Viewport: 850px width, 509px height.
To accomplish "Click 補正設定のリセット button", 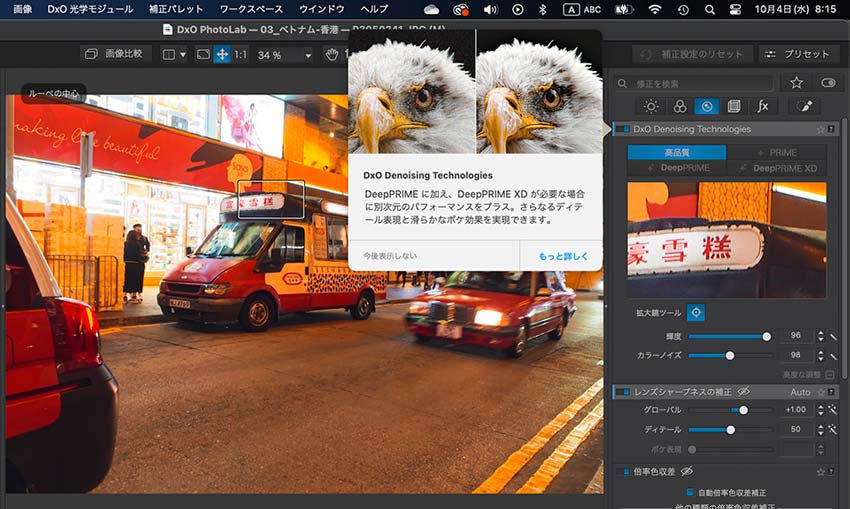I will coord(693,54).
